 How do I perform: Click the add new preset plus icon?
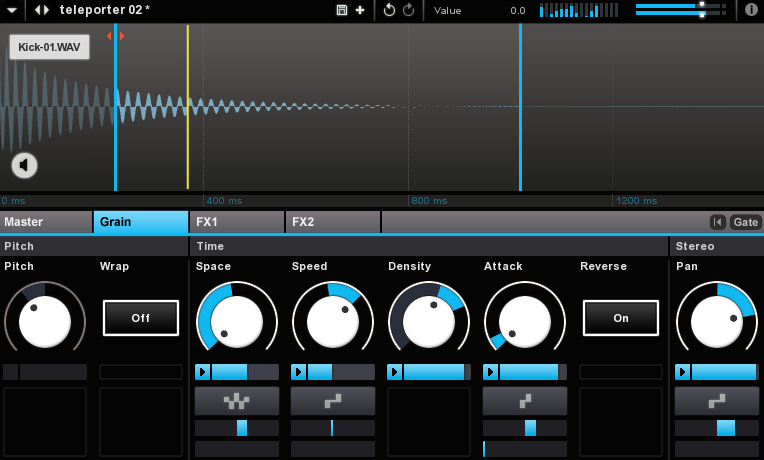point(360,10)
